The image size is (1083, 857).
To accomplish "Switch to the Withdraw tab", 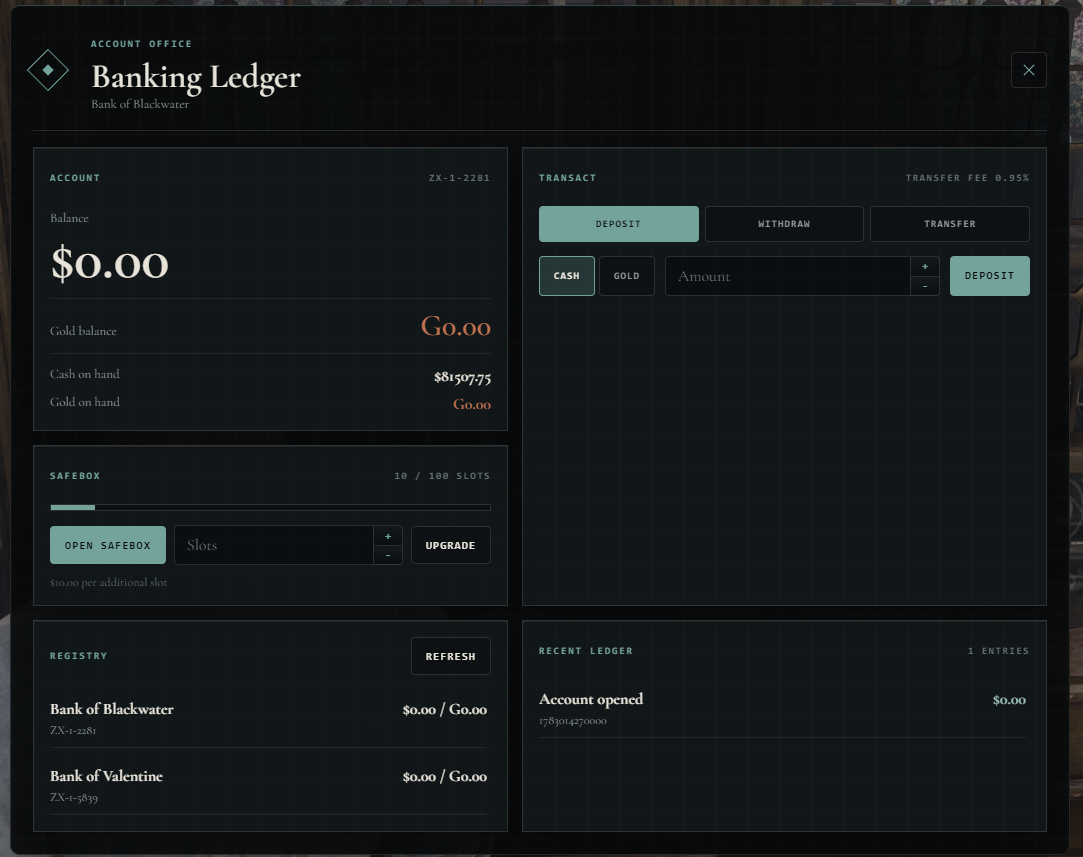I will click(784, 224).
